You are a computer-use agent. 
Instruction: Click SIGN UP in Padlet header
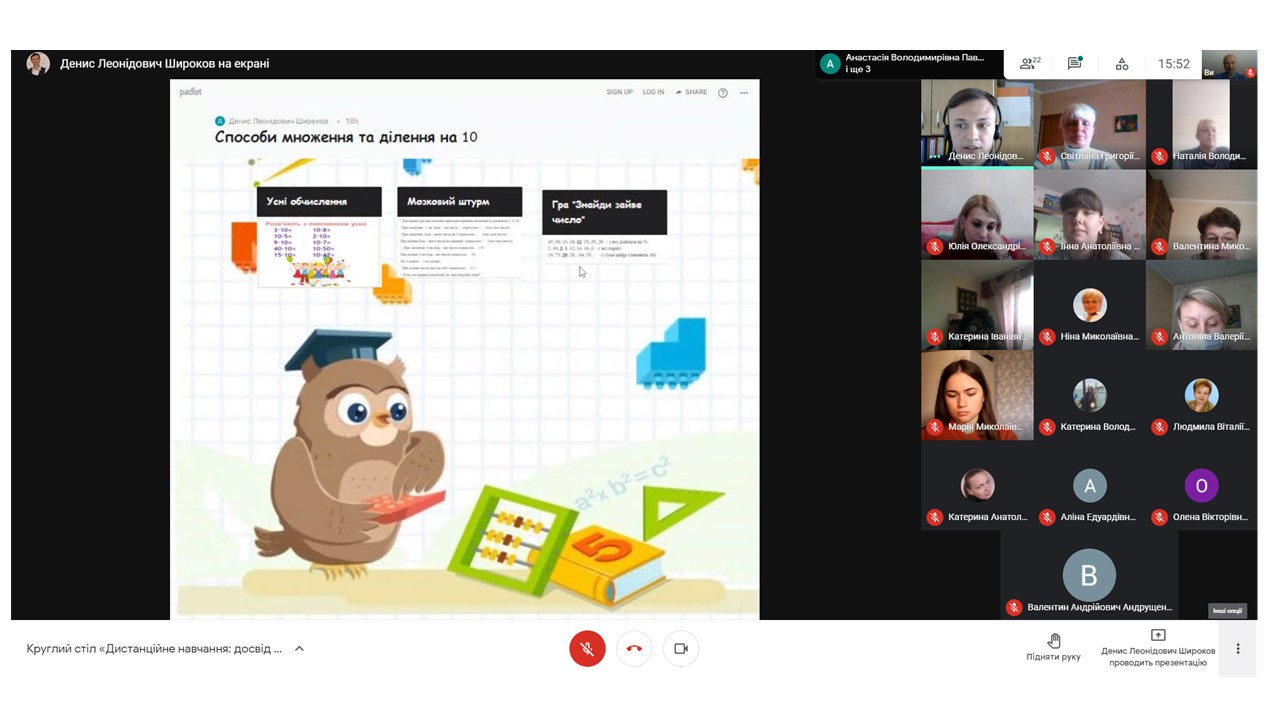click(619, 92)
